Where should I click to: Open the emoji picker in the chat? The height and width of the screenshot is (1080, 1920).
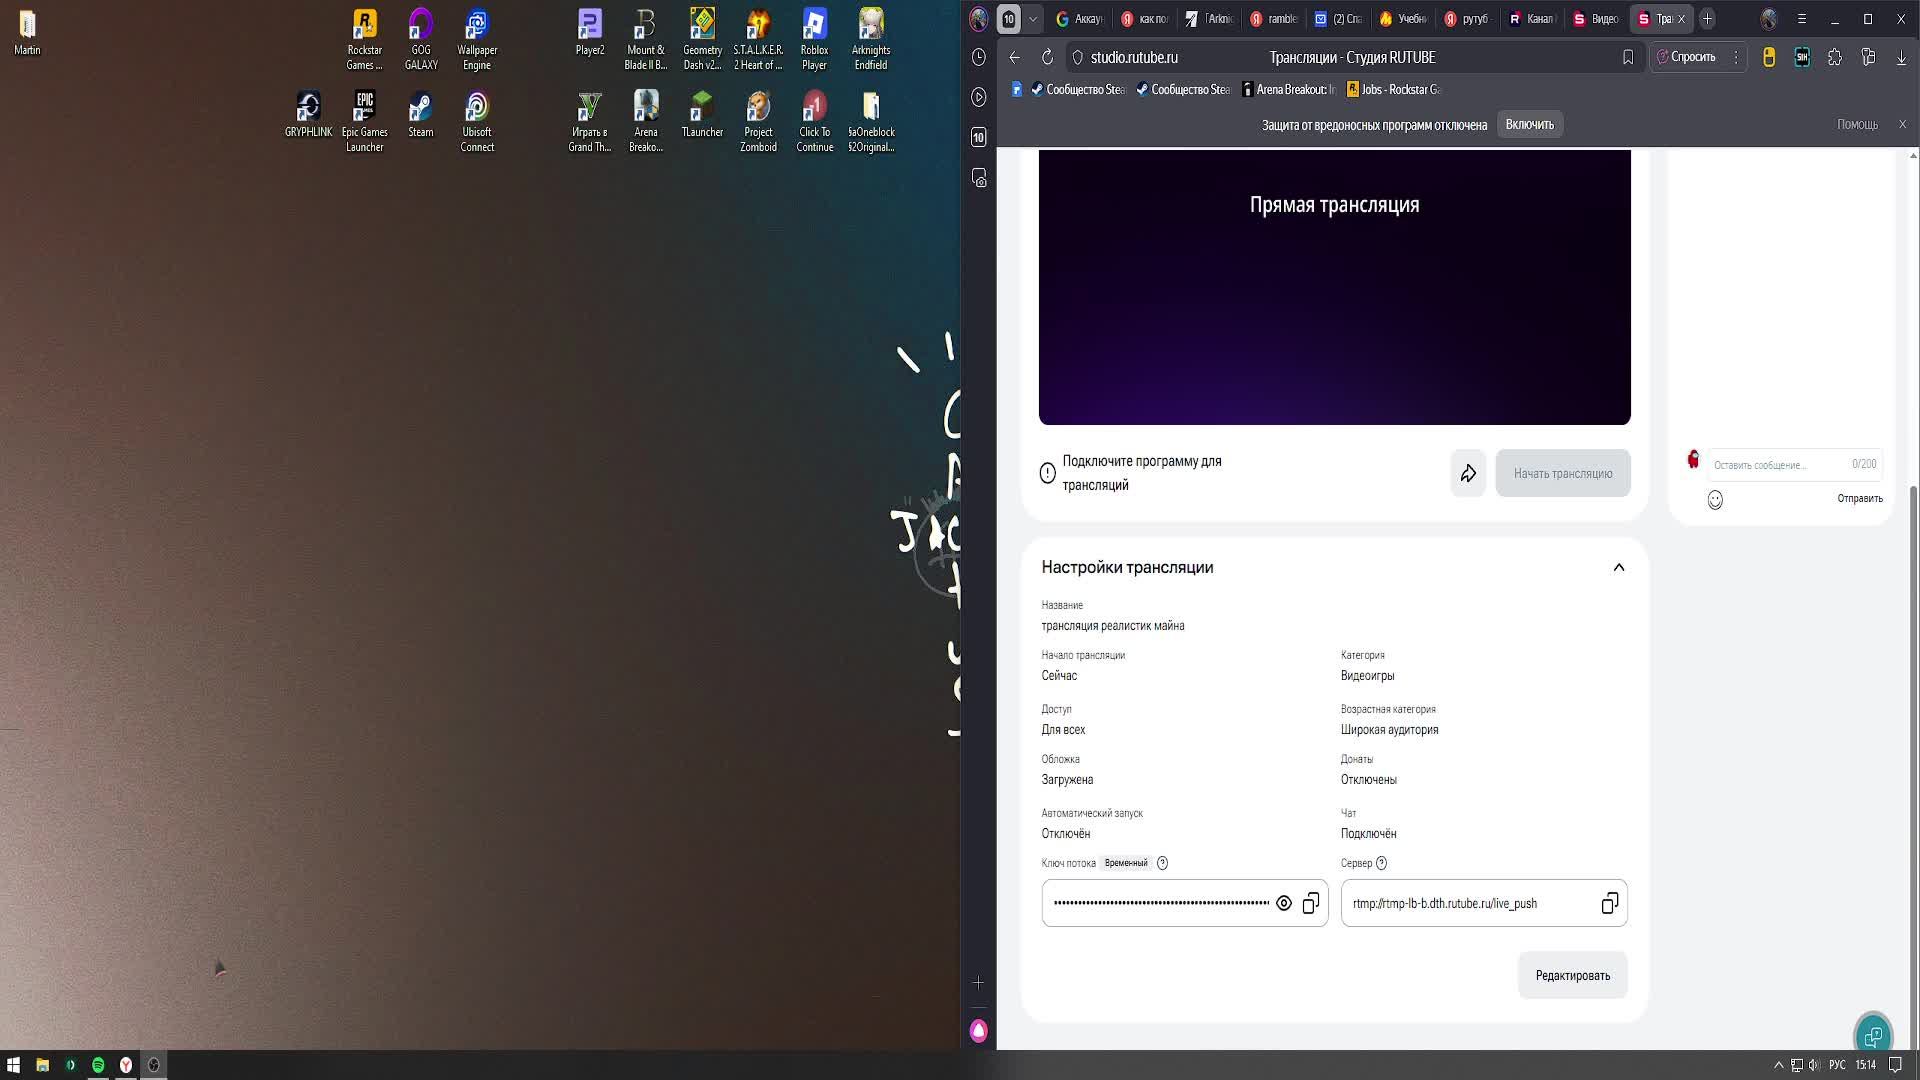(1715, 500)
